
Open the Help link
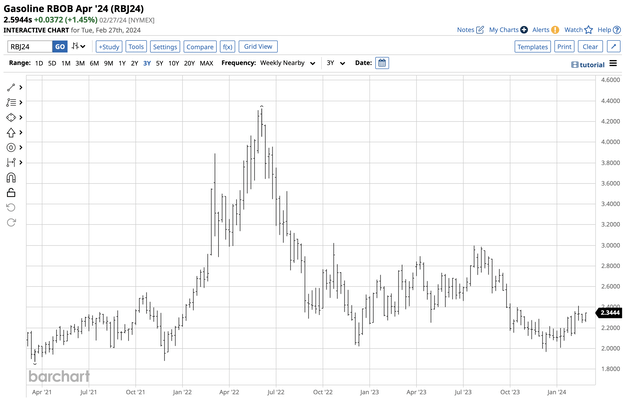[609, 30]
